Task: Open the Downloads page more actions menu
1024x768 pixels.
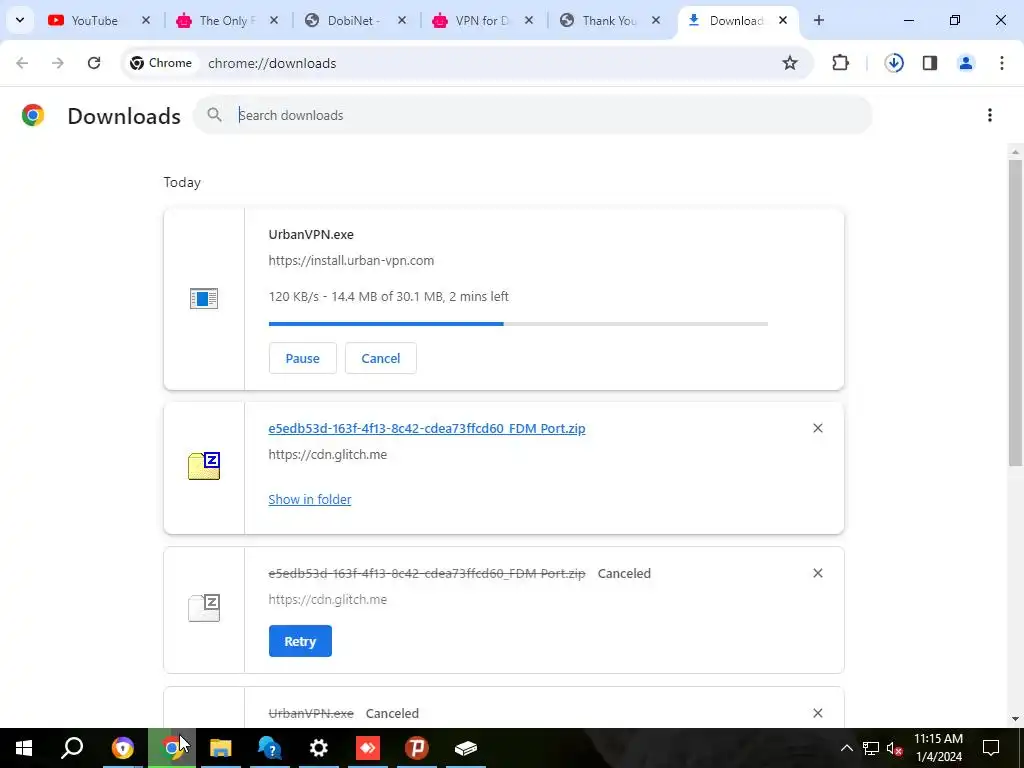Action: tap(990, 115)
